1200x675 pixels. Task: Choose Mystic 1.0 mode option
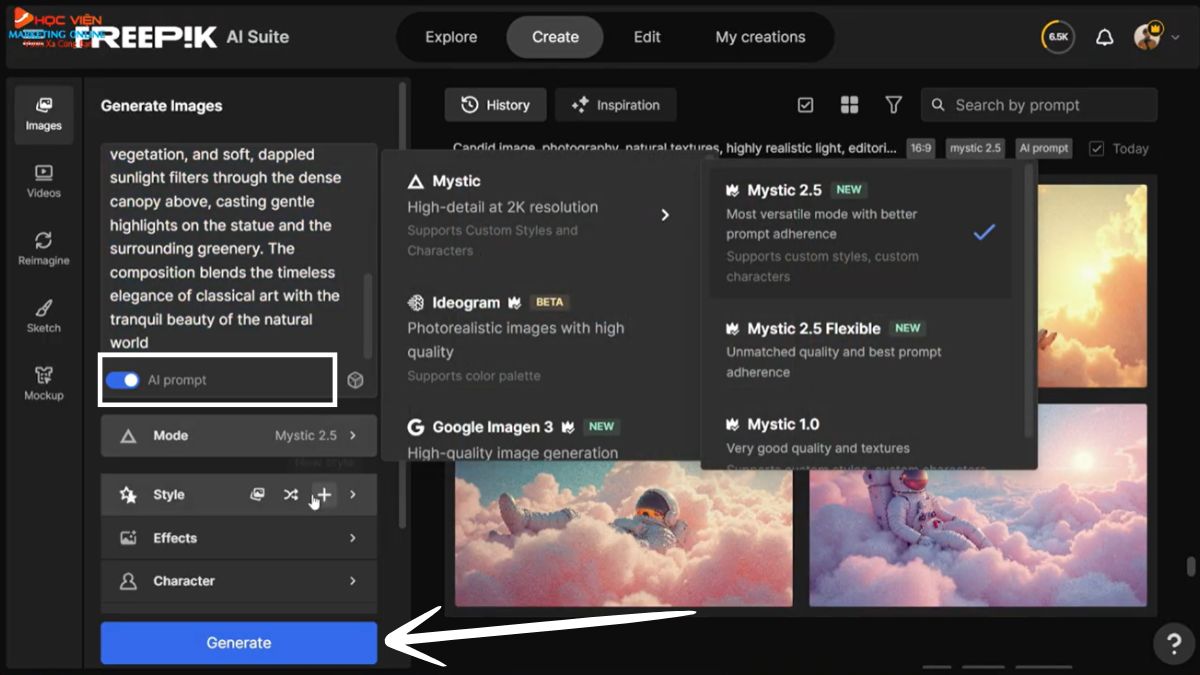pyautogui.click(x=860, y=440)
